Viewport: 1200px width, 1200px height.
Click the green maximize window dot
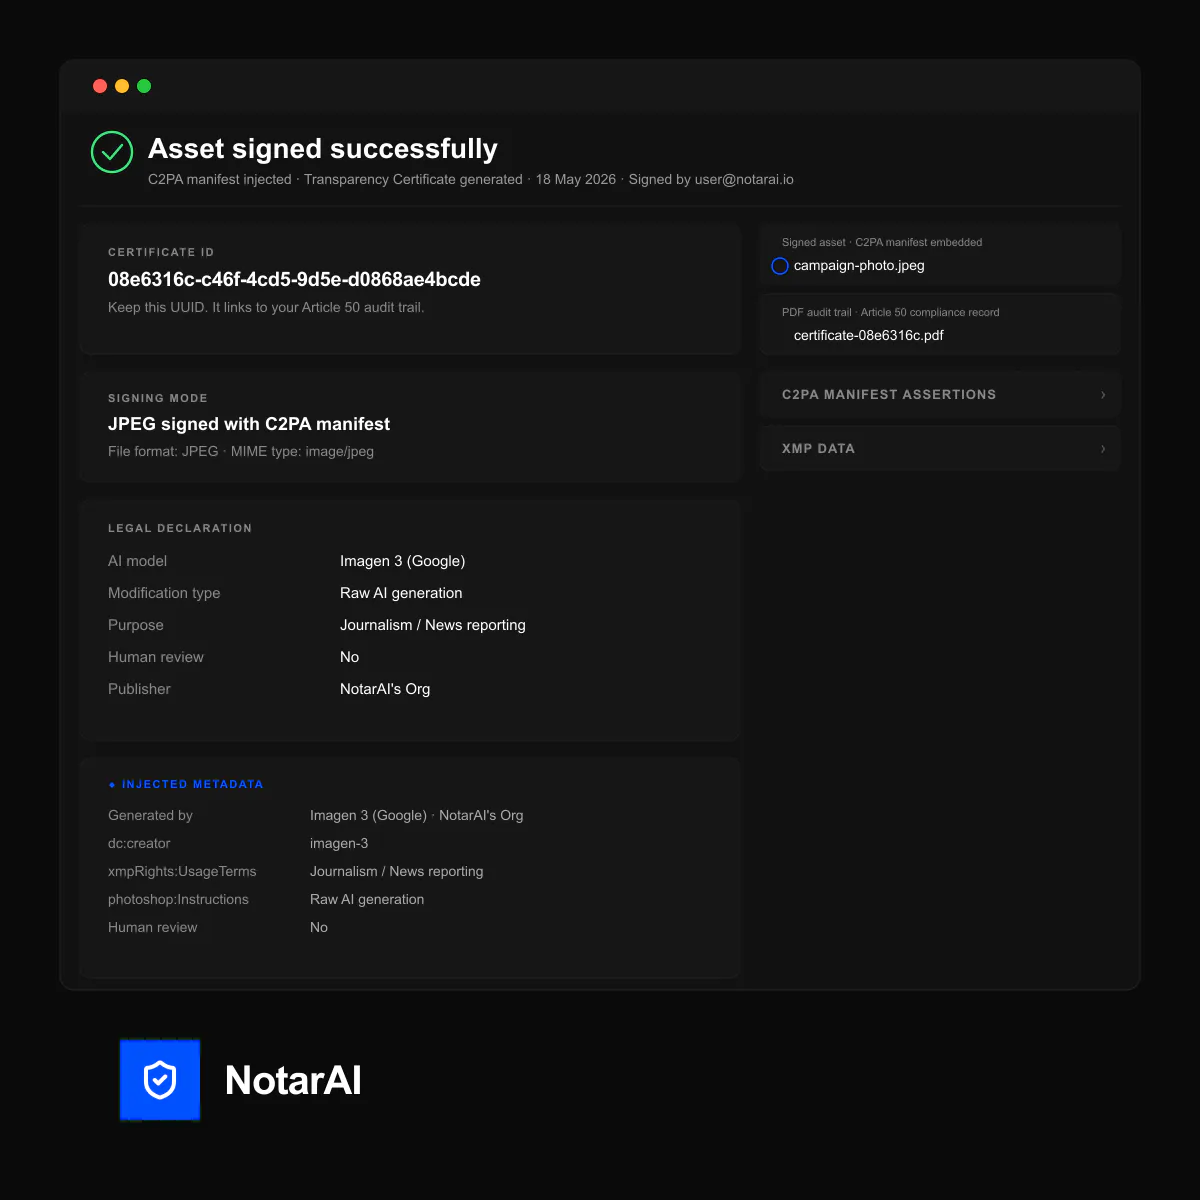click(144, 86)
